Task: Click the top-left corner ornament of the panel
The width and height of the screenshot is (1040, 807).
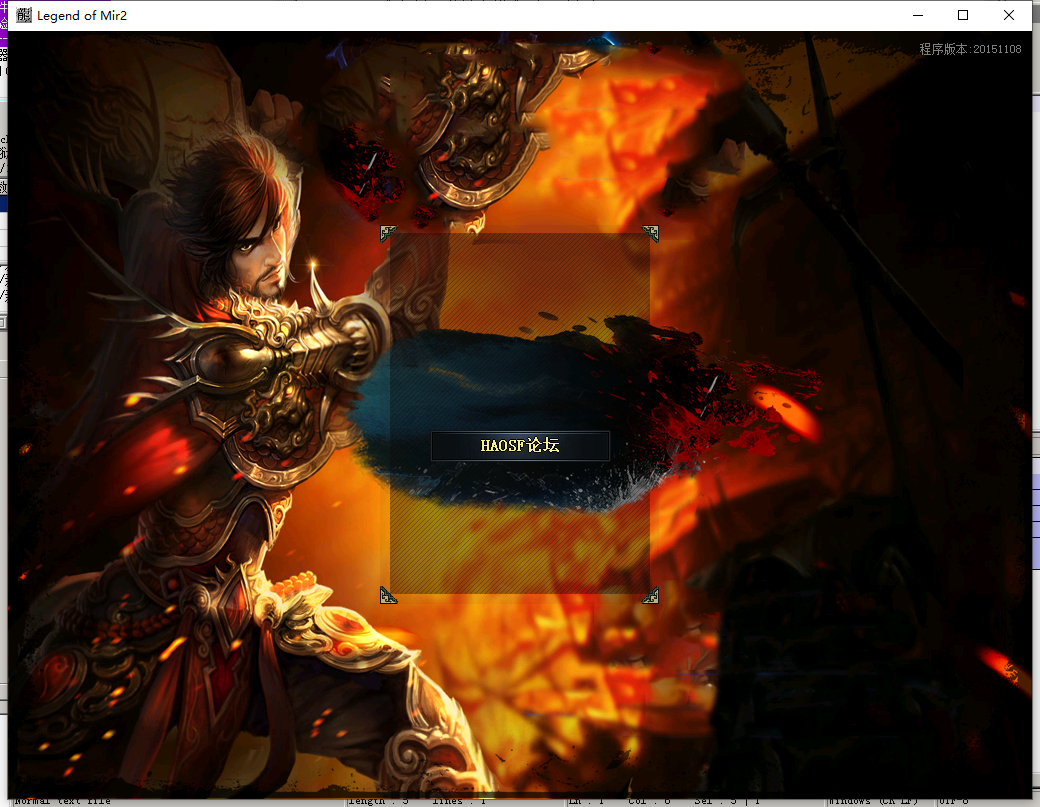Action: pyautogui.click(x=389, y=233)
